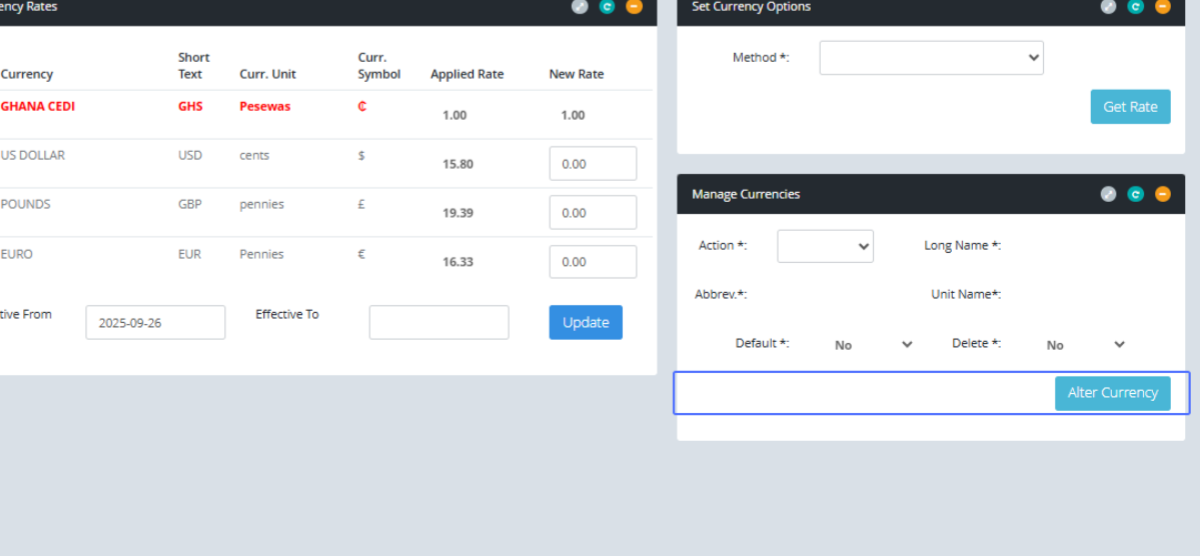Refresh the Currency Rates panel
Screen dimensions: 1200x556
click(607, 6)
